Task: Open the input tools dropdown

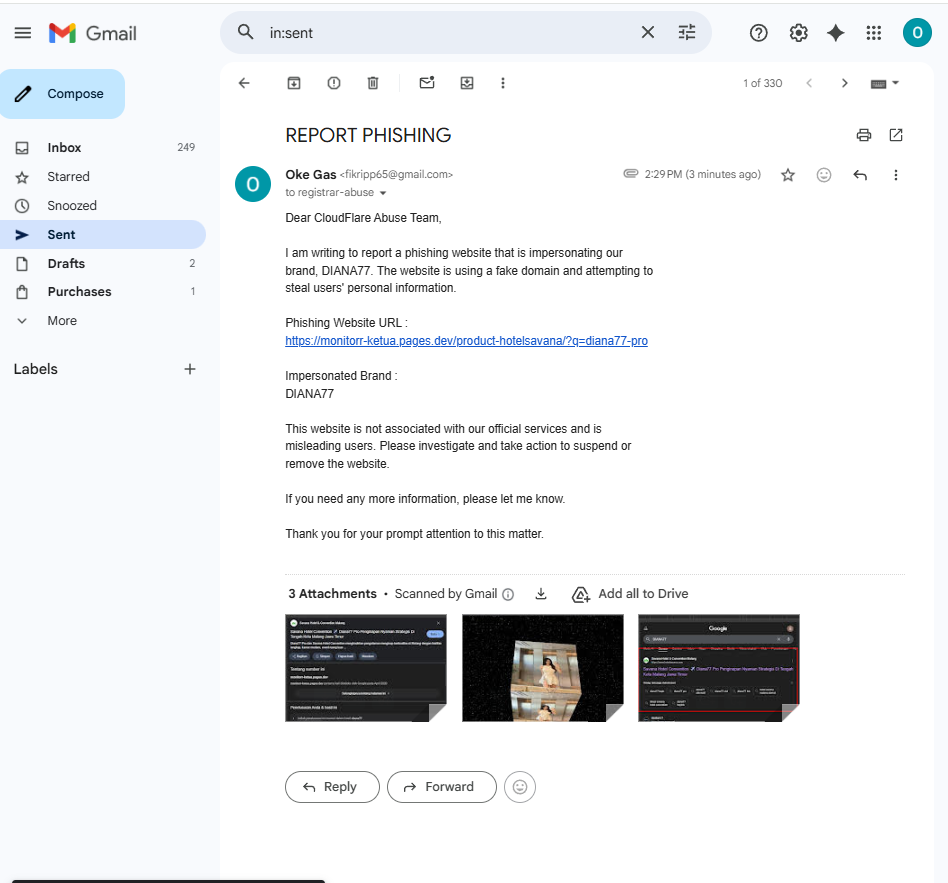Action: pyautogui.click(x=885, y=83)
